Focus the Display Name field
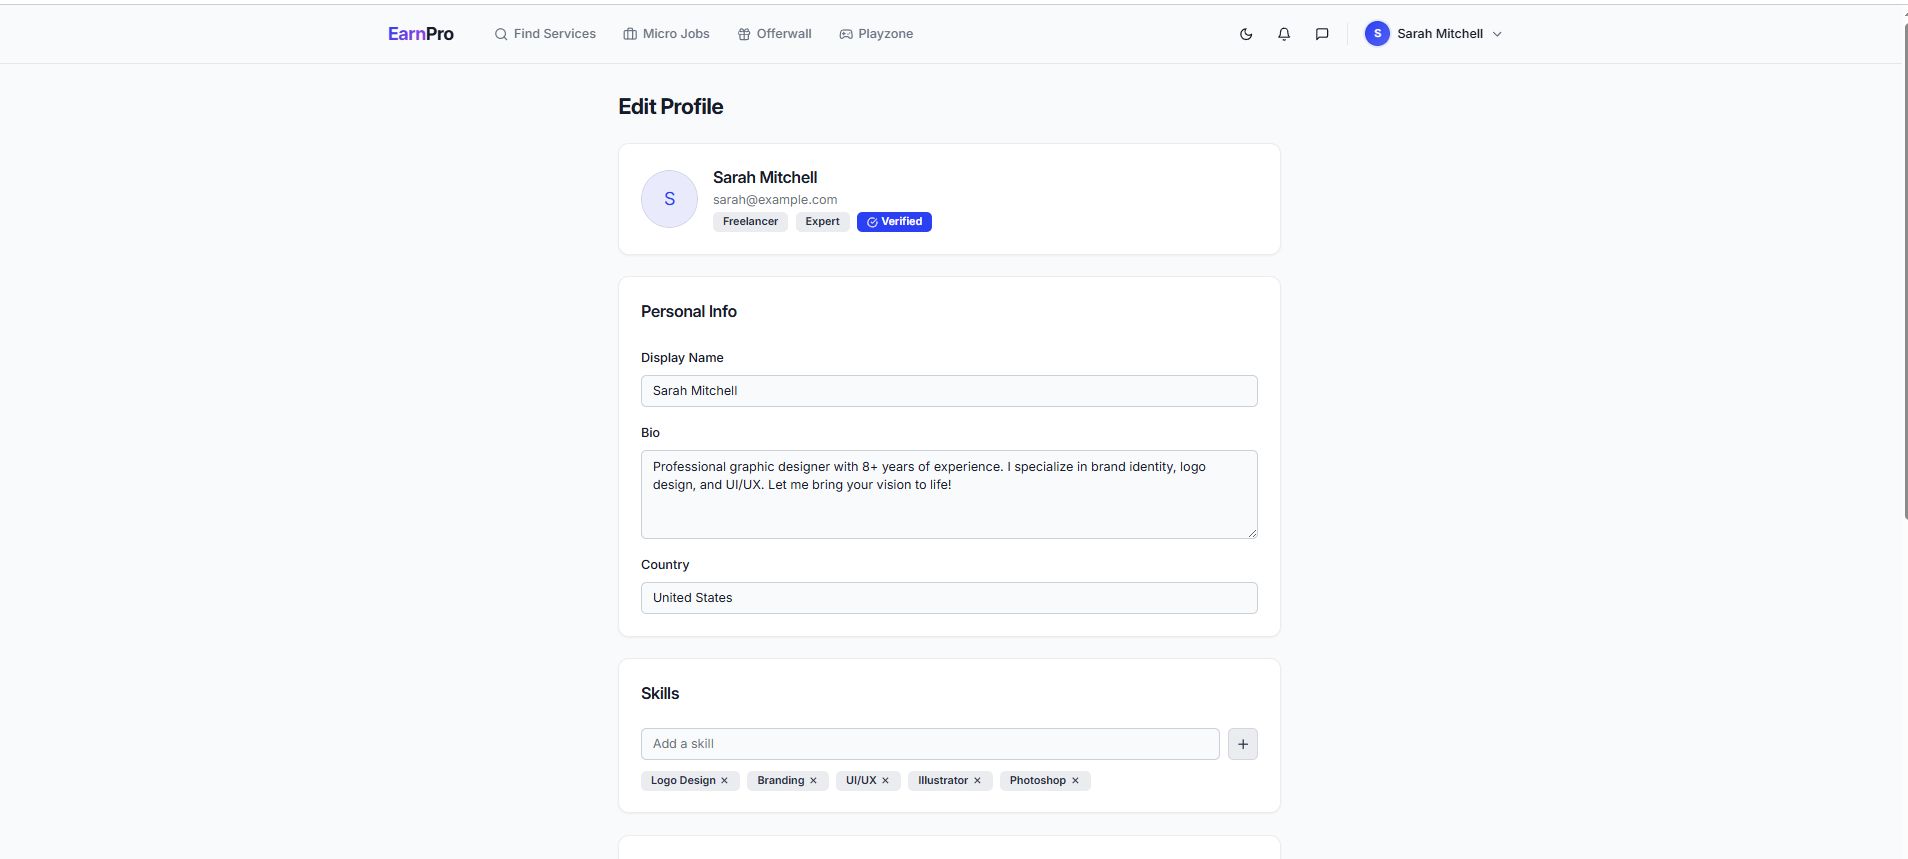Viewport: 1908px width, 859px height. coord(949,391)
